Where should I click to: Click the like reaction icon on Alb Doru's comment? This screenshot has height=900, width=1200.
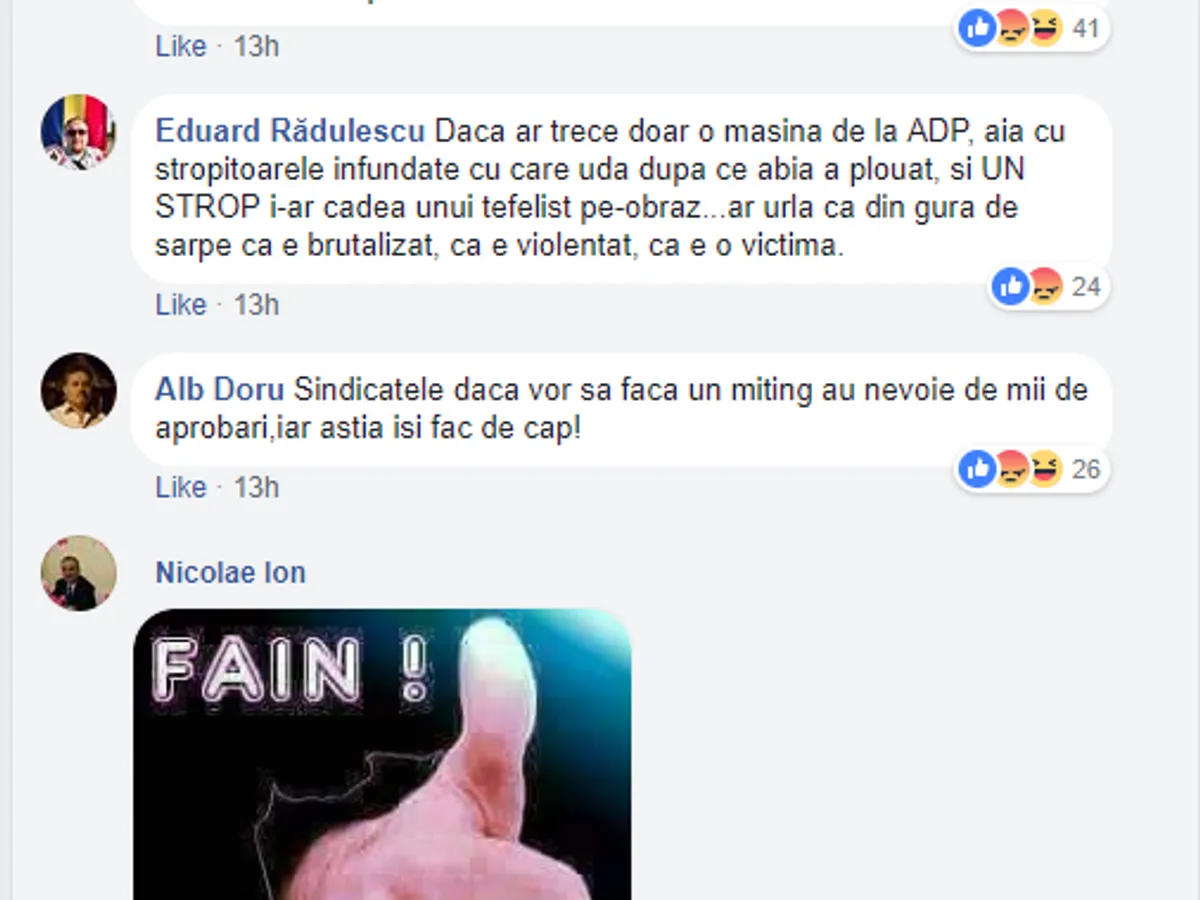pyautogui.click(x=977, y=468)
